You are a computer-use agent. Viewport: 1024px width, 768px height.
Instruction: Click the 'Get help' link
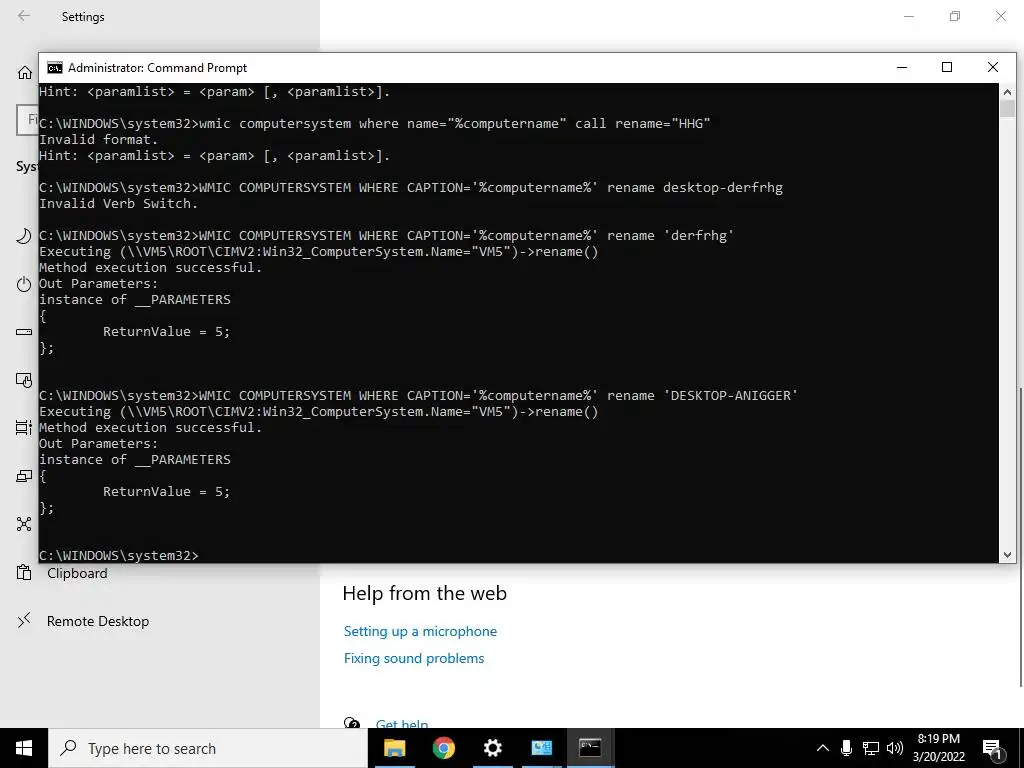402,724
